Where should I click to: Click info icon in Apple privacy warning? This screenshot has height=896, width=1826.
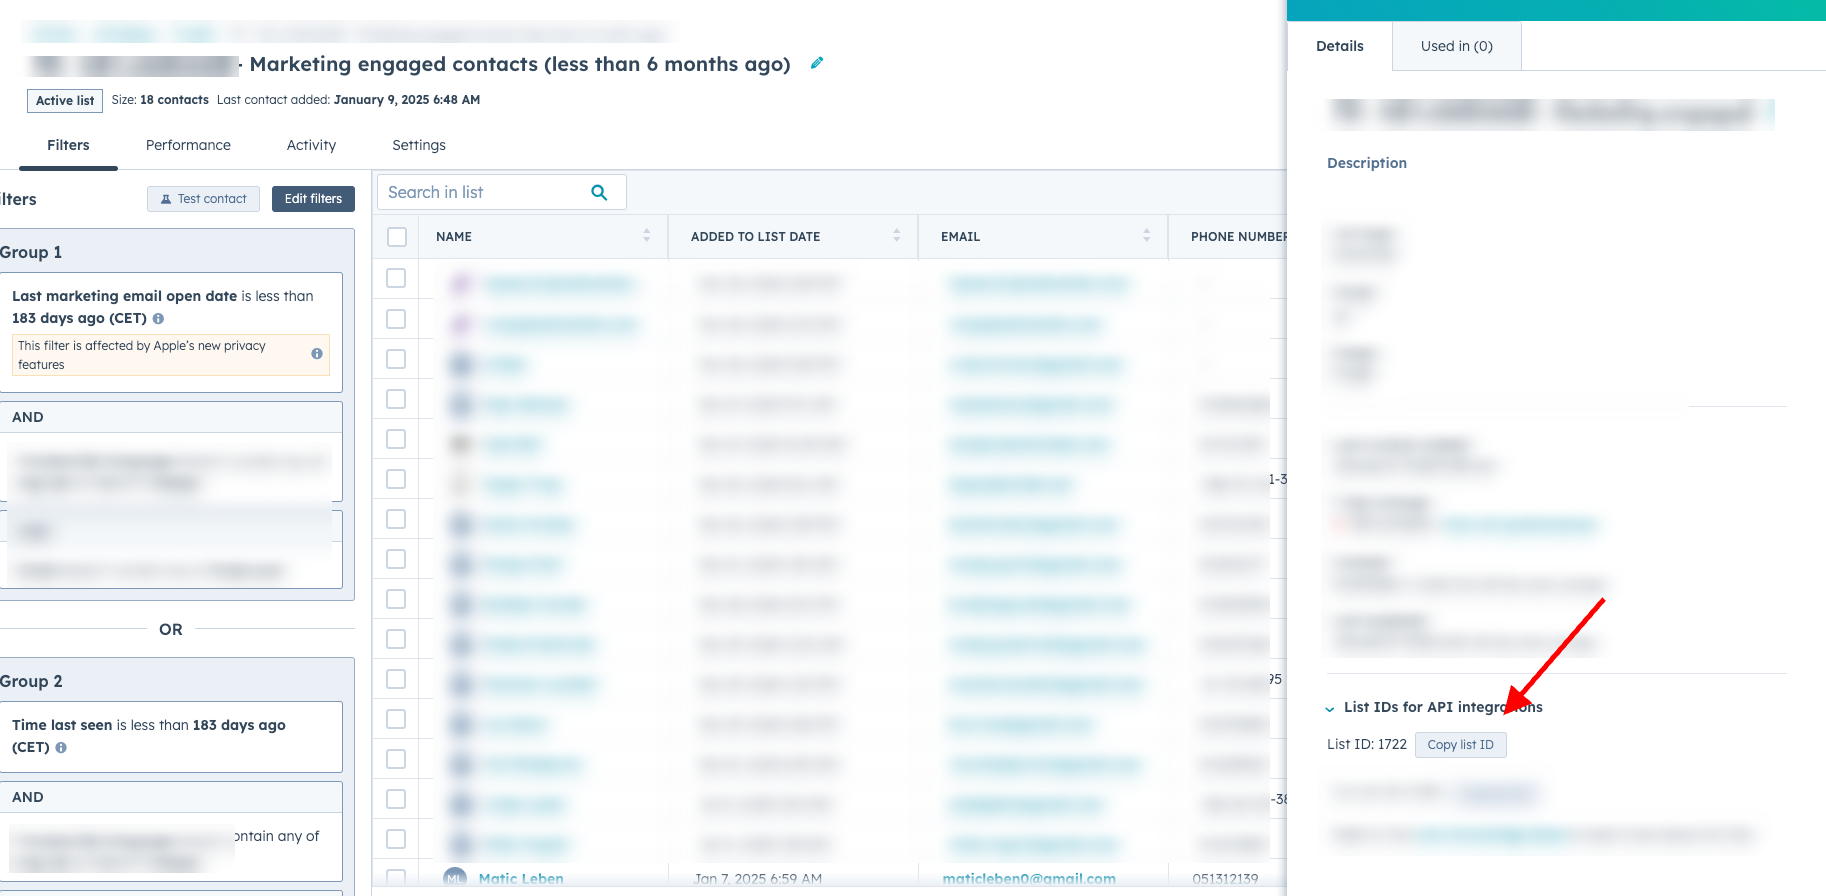click(x=317, y=354)
